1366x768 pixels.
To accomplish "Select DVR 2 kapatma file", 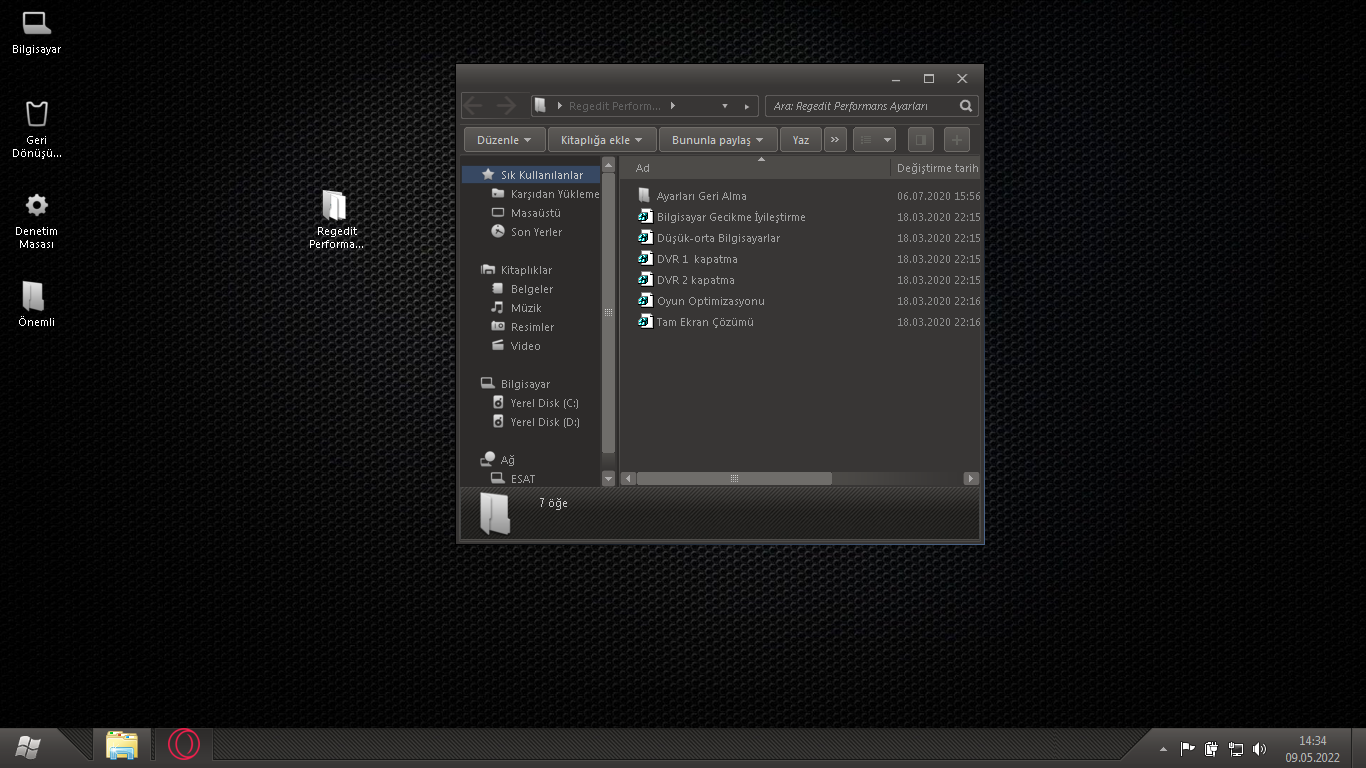I will [x=687, y=280].
